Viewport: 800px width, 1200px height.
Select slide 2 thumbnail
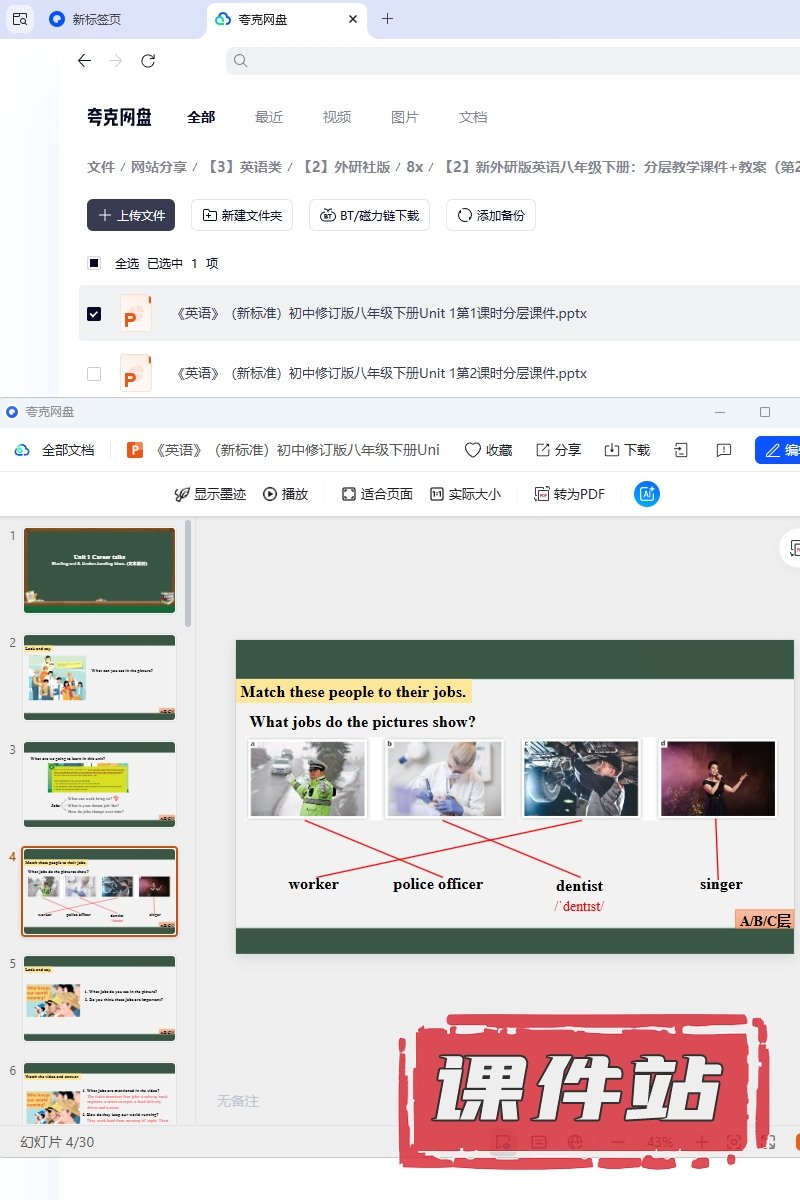(x=99, y=677)
